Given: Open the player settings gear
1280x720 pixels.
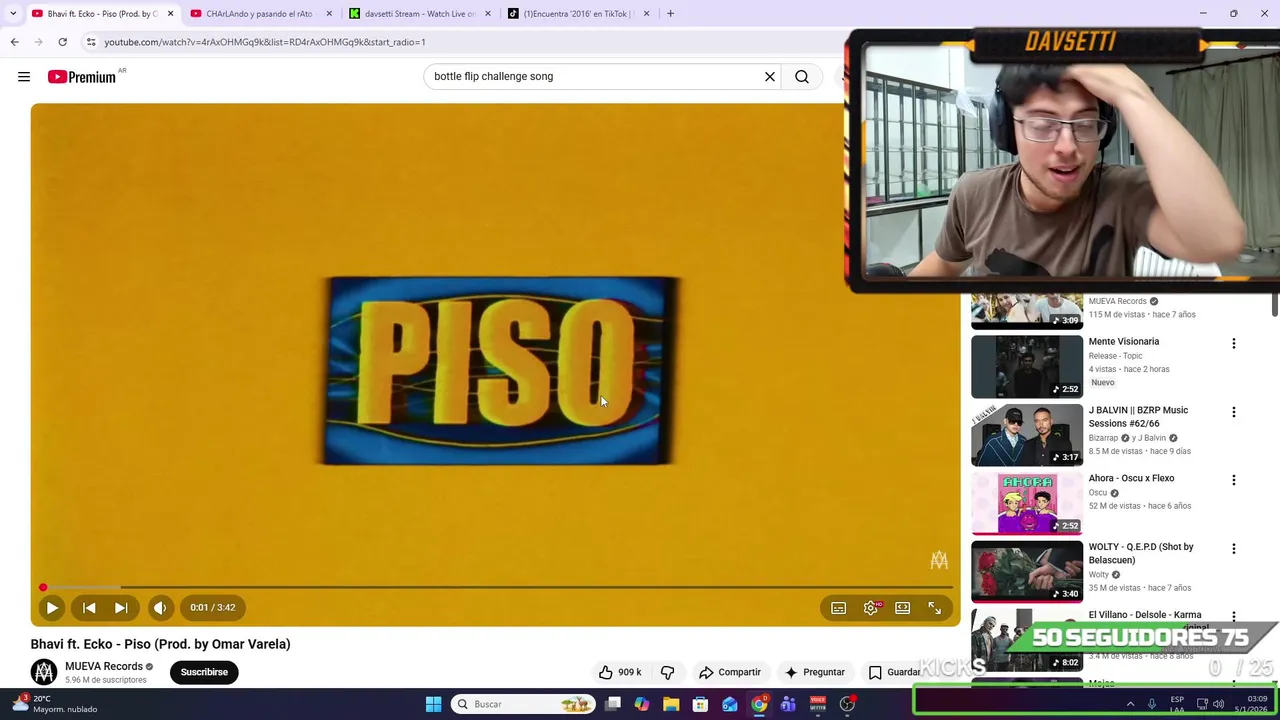Looking at the screenshot, I should pos(871,608).
